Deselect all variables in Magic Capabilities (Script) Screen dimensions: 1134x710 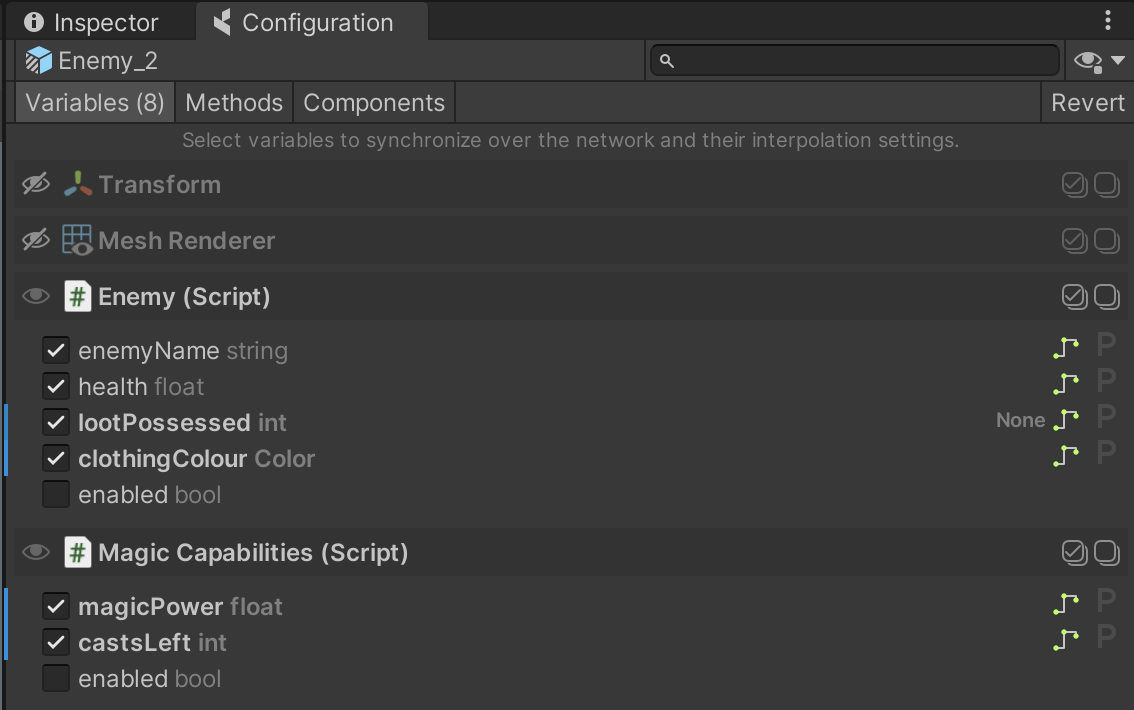(1106, 553)
